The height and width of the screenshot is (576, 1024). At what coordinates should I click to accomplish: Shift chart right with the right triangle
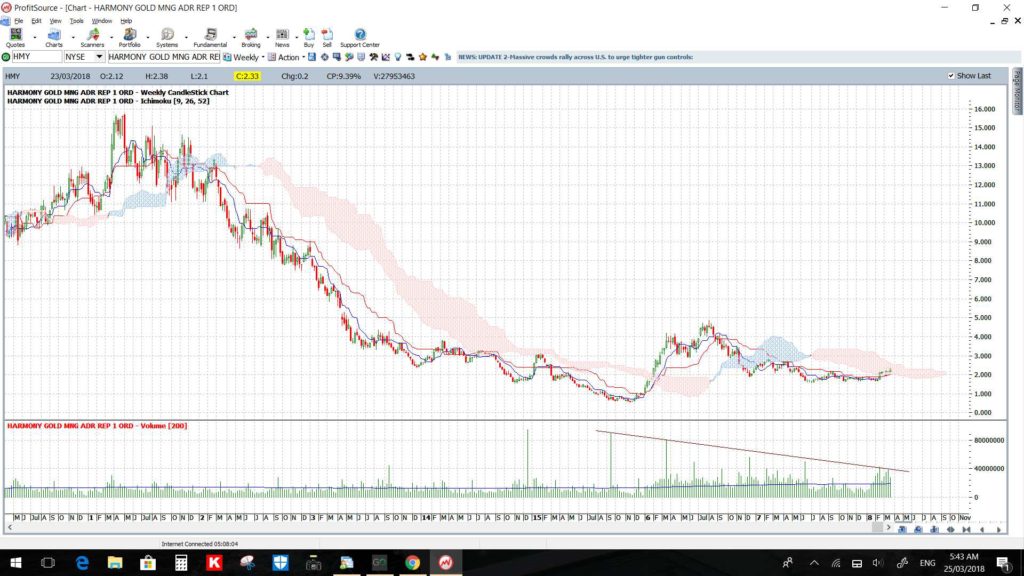pyautogui.click(x=998, y=530)
